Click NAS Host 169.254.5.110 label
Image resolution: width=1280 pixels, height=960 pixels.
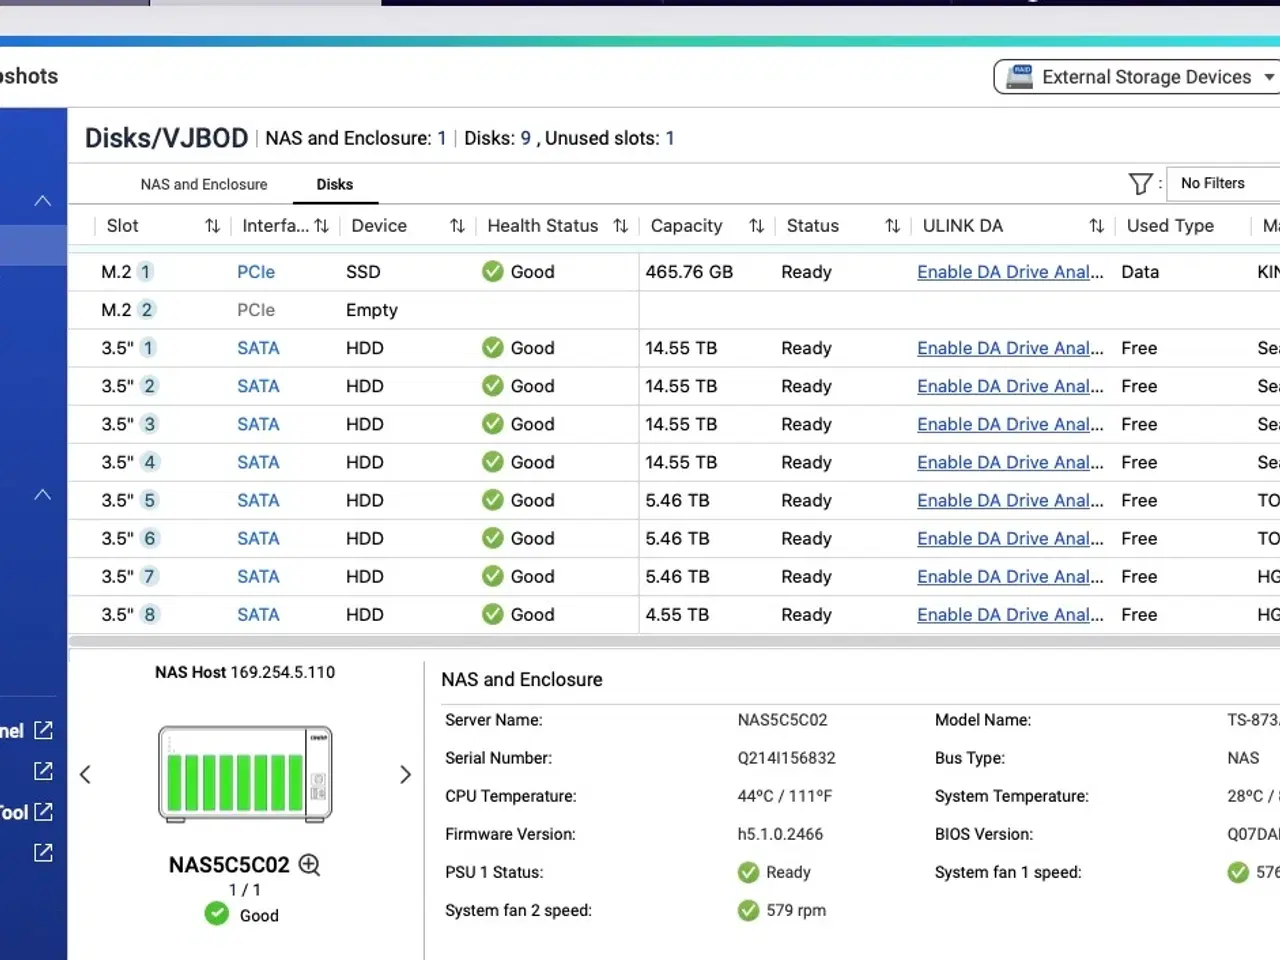point(245,672)
